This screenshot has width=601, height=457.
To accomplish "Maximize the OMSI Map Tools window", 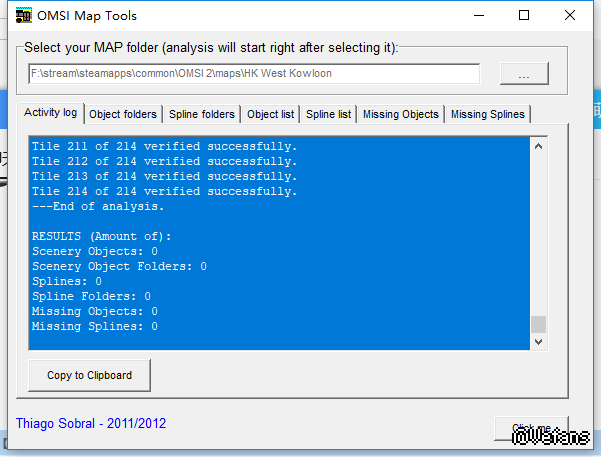I will coord(524,15).
